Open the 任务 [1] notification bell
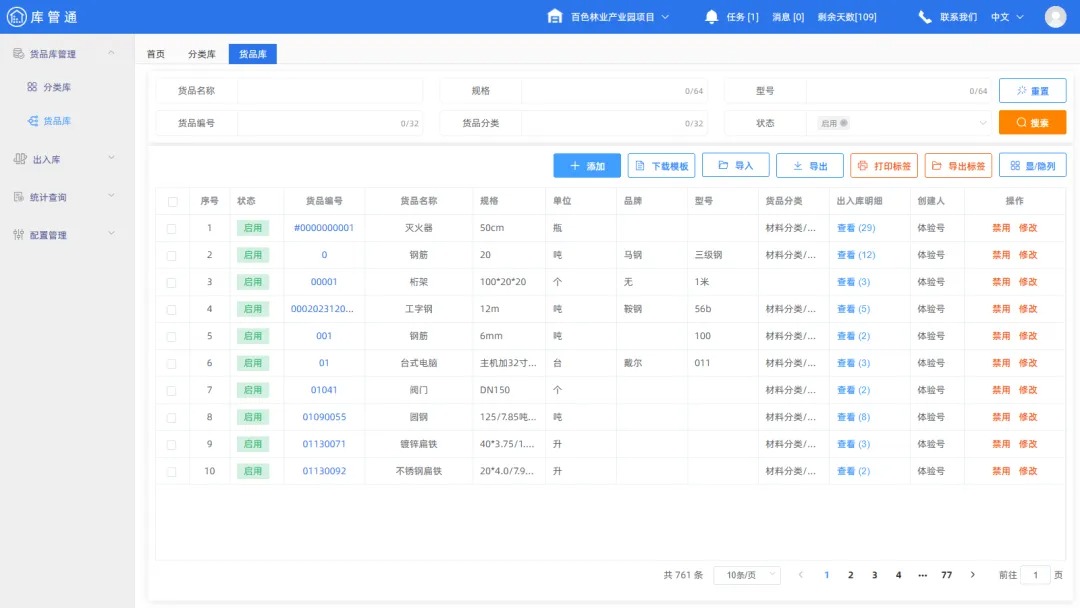This screenshot has width=1080, height=608. coord(710,16)
